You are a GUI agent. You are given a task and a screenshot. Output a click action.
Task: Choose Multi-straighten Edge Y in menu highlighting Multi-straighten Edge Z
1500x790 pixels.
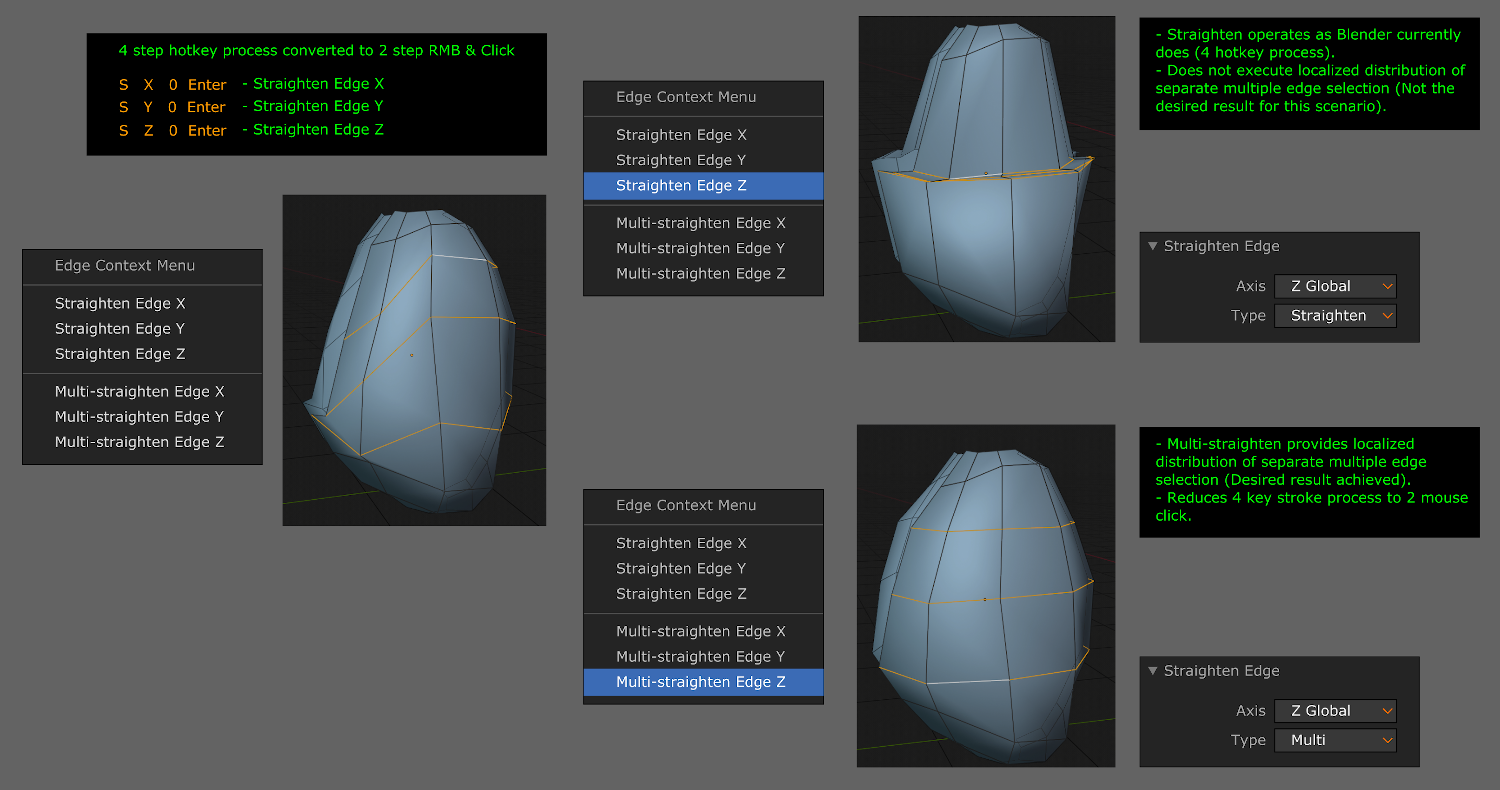click(703, 656)
